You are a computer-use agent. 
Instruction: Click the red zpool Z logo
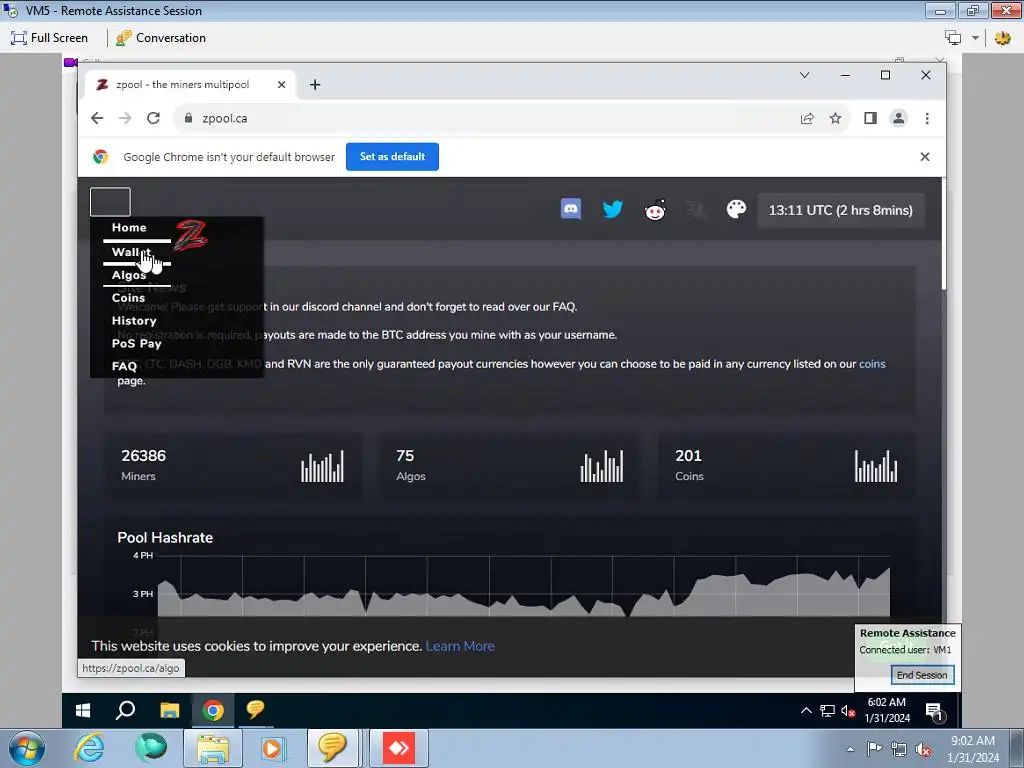tap(190, 236)
